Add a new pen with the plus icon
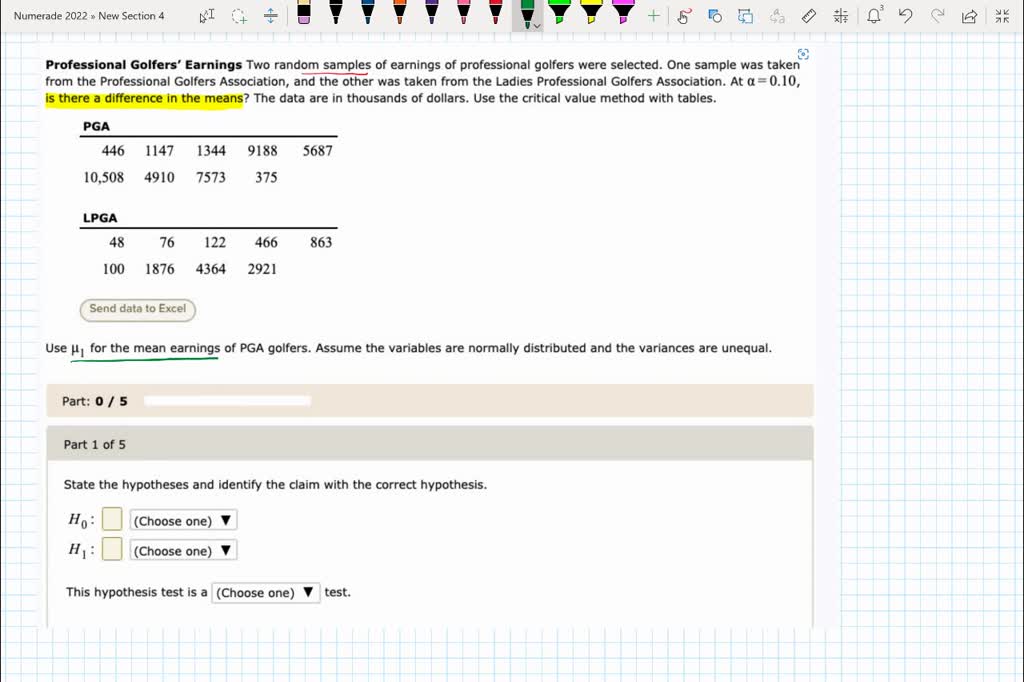Image resolution: width=1024 pixels, height=682 pixels. [655, 16]
